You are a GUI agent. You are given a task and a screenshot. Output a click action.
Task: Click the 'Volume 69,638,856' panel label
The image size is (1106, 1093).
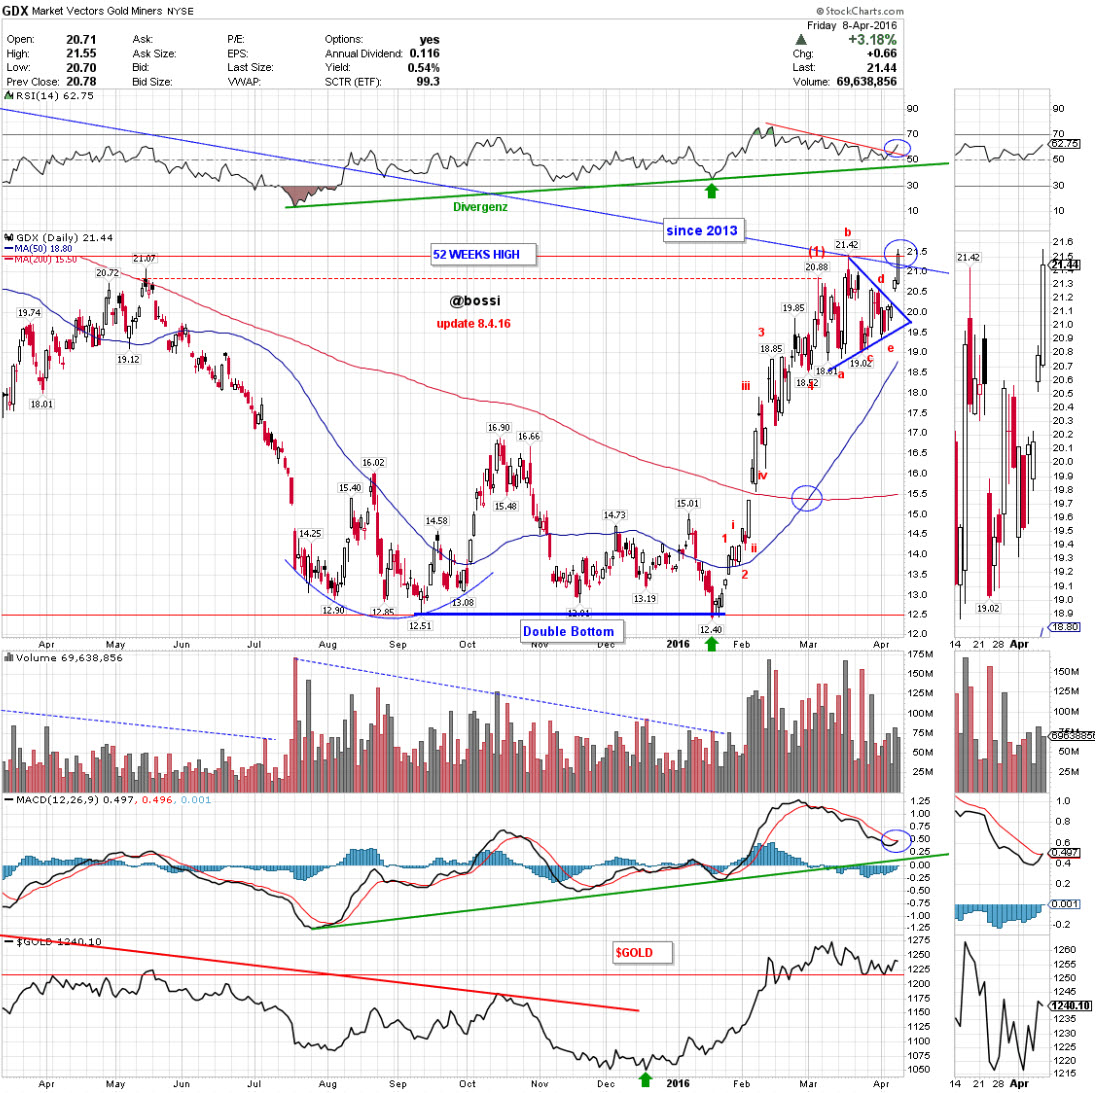[x=69, y=657]
